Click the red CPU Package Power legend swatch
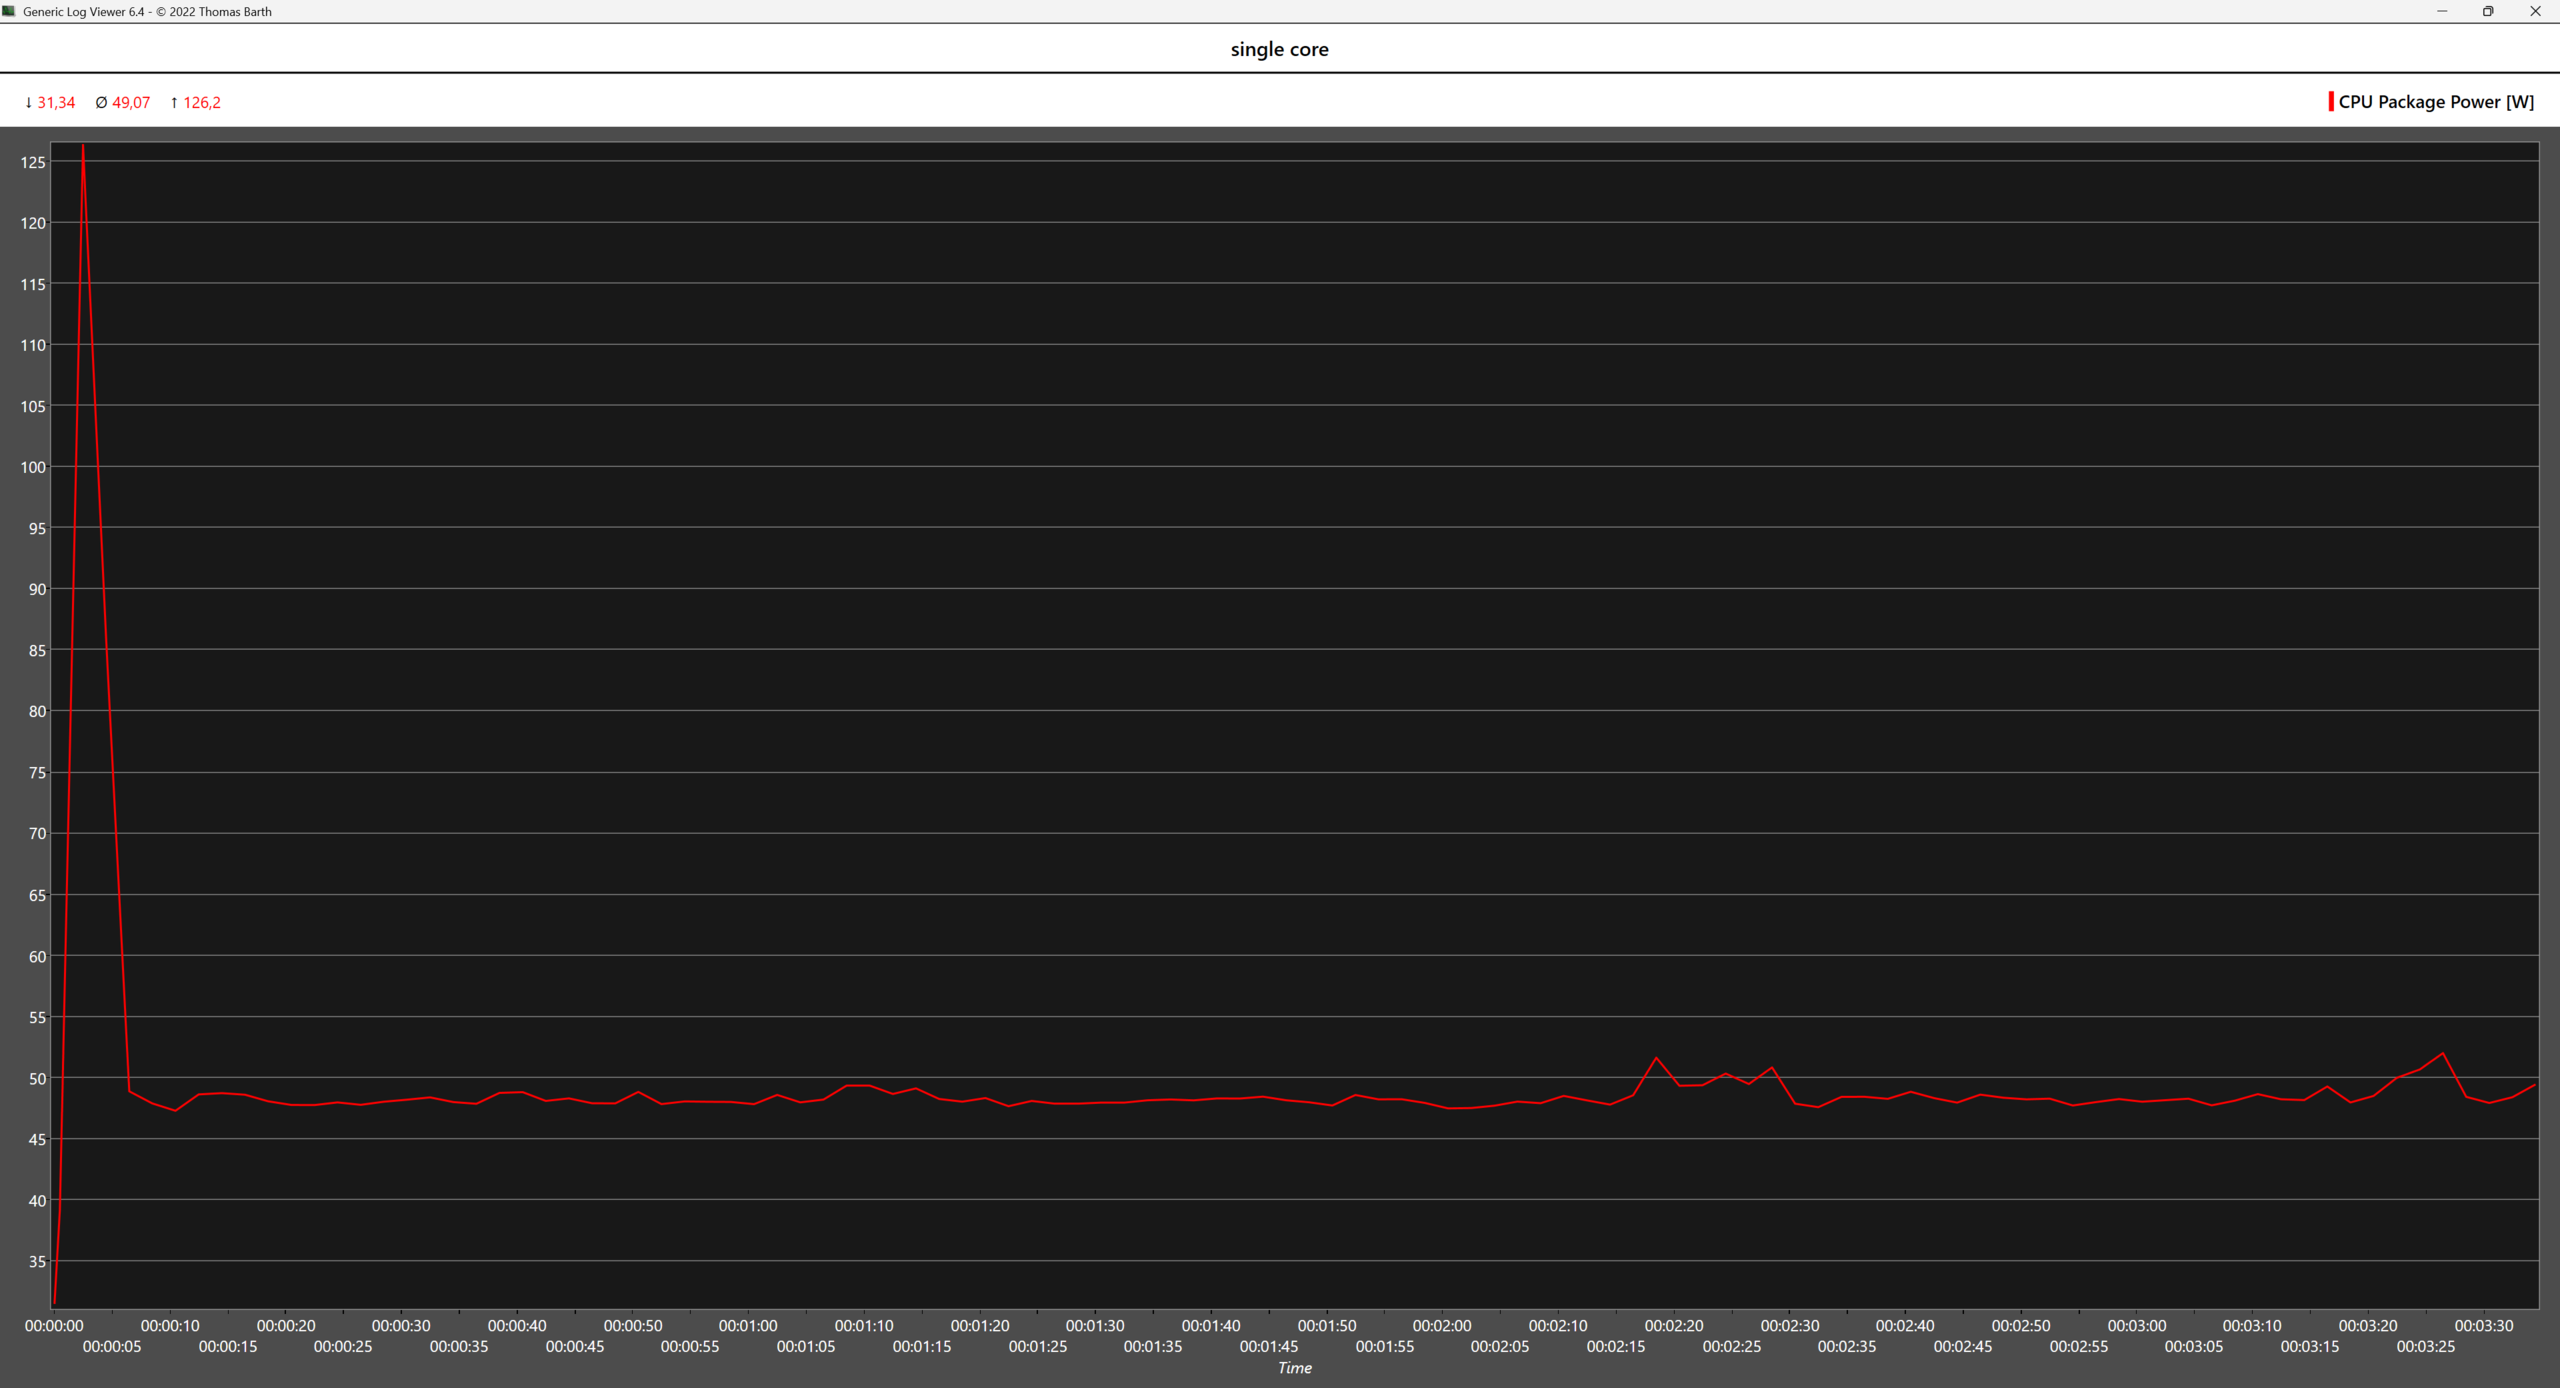Viewport: 2560px width, 1388px height. point(2331,102)
